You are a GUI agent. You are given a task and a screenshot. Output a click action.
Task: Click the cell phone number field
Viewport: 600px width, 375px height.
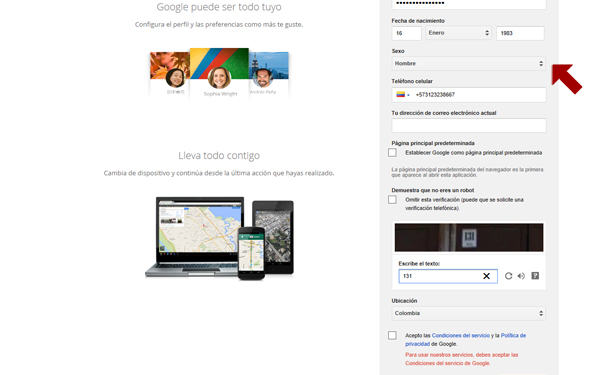click(x=469, y=95)
